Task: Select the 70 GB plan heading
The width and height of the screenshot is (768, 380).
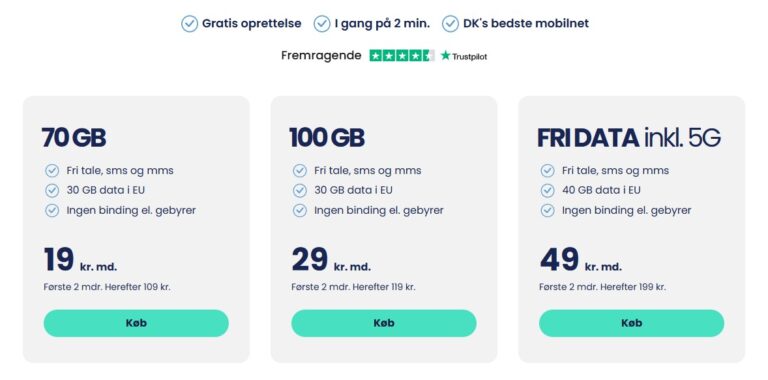Action: point(74,138)
